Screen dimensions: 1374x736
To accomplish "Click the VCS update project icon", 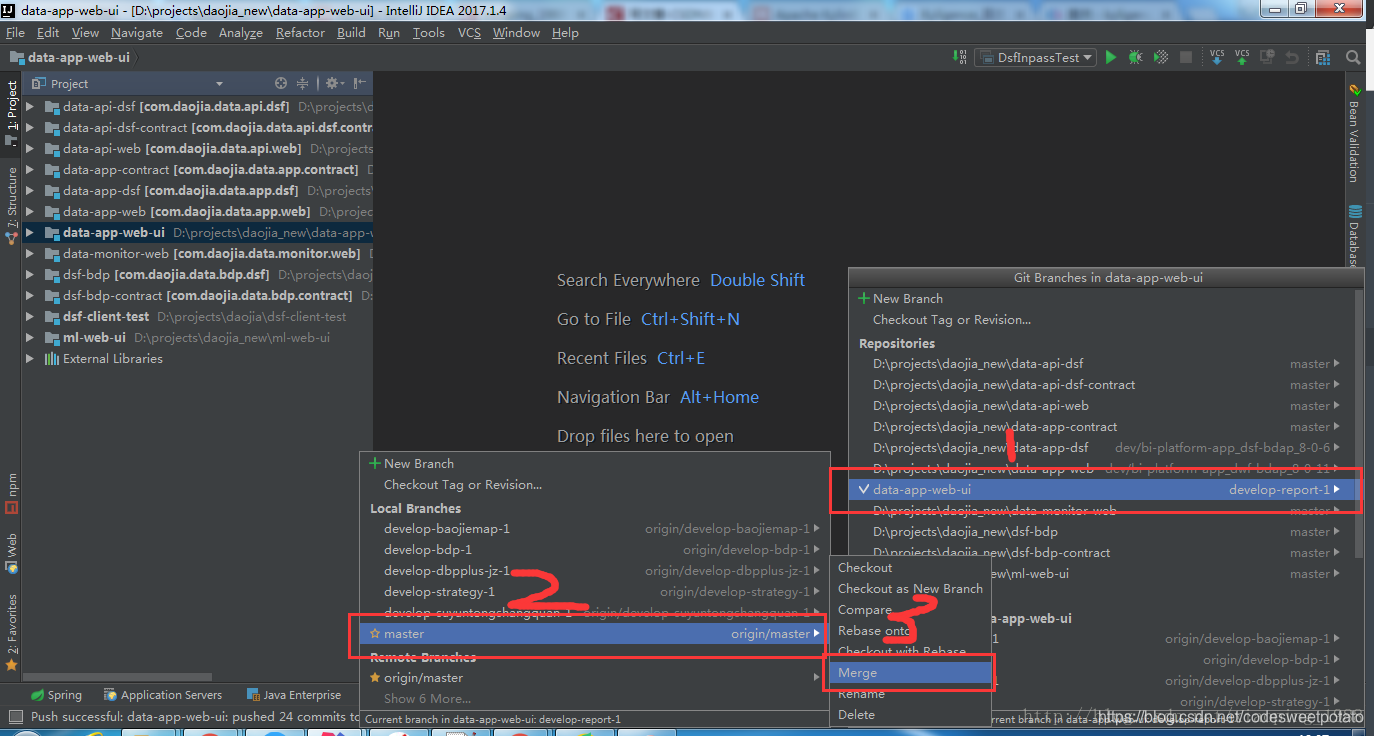I will coord(1217,58).
